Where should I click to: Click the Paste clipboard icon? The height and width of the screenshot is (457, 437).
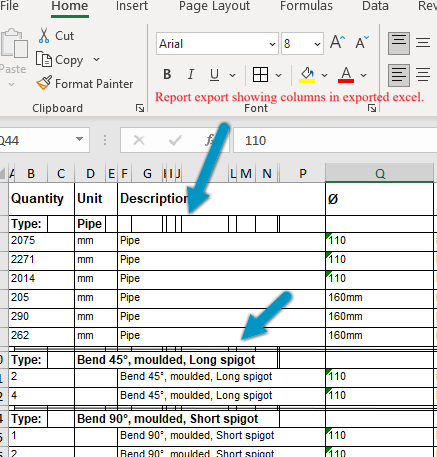click(14, 44)
